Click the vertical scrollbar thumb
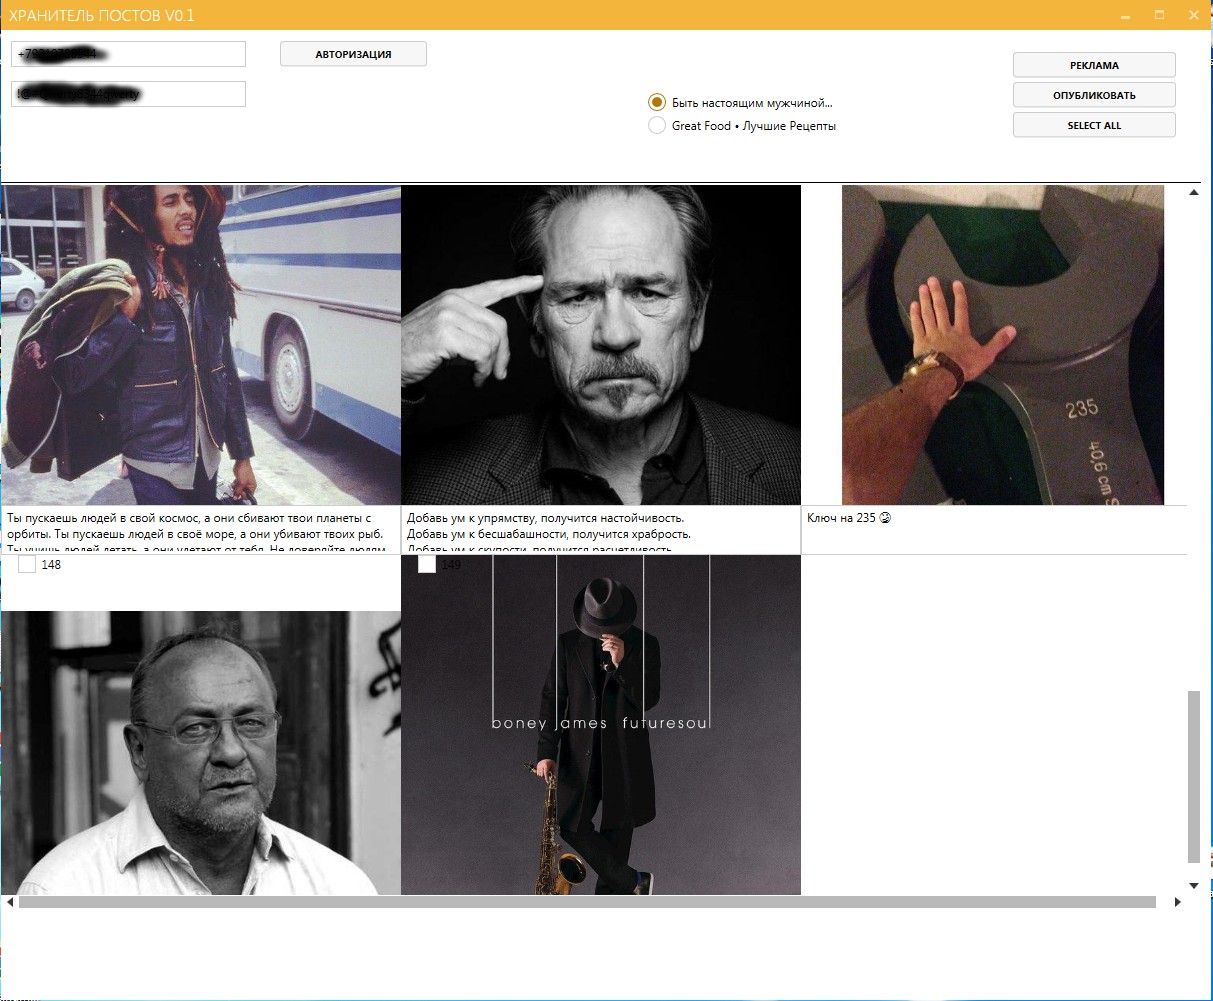 tap(1194, 776)
